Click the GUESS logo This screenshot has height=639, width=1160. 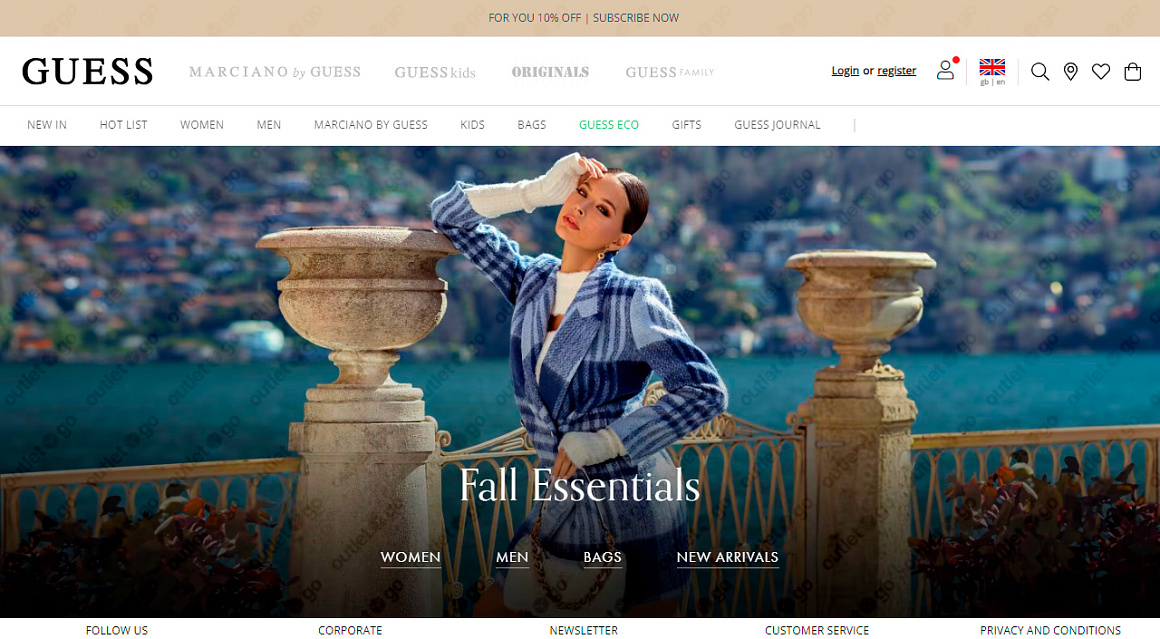point(87,72)
